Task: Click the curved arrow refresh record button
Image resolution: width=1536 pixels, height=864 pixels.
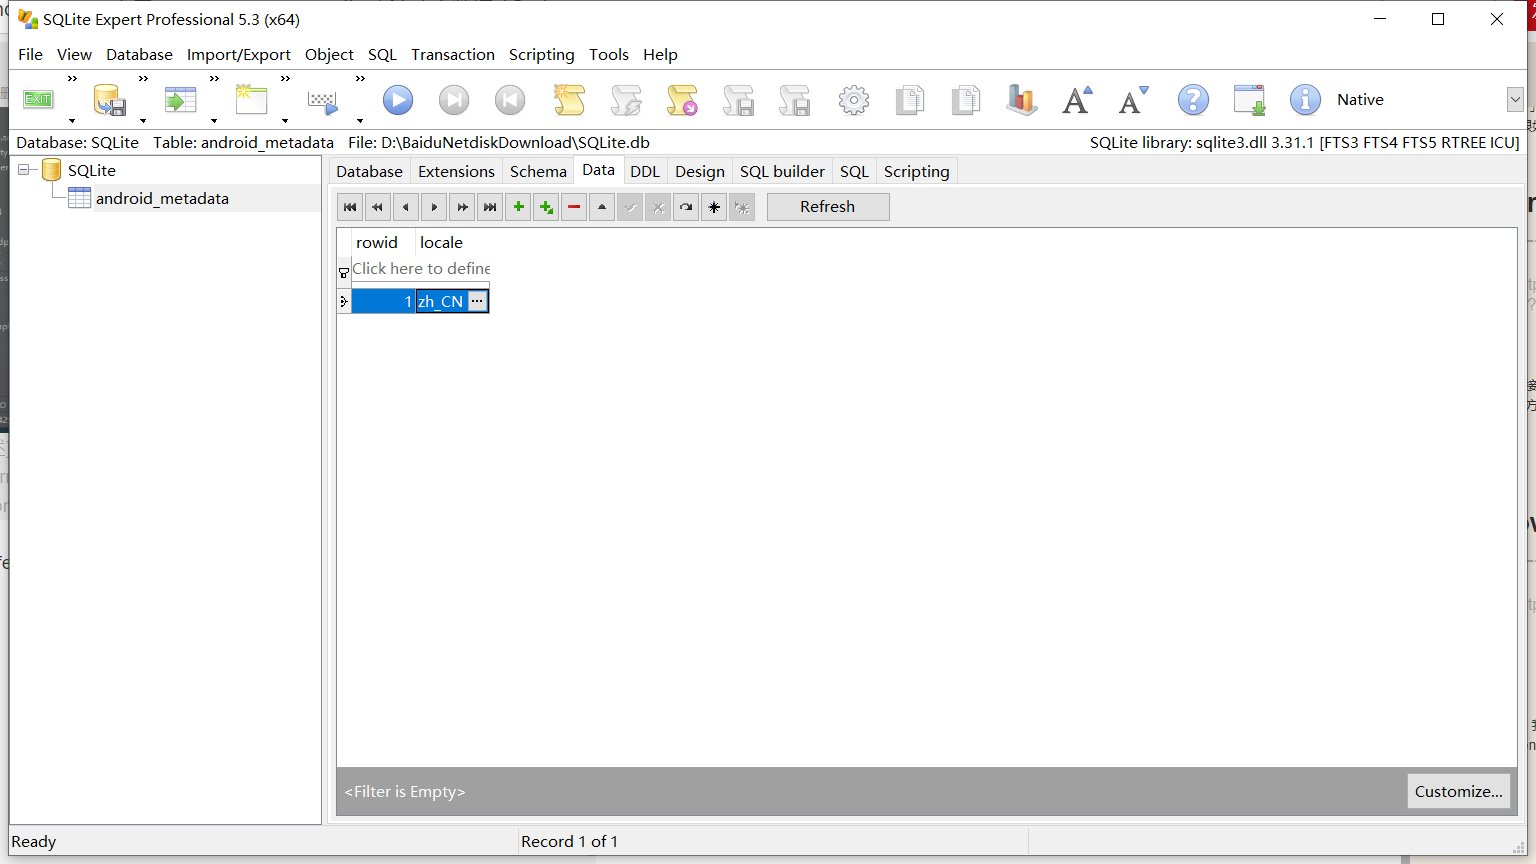Action: coord(686,207)
